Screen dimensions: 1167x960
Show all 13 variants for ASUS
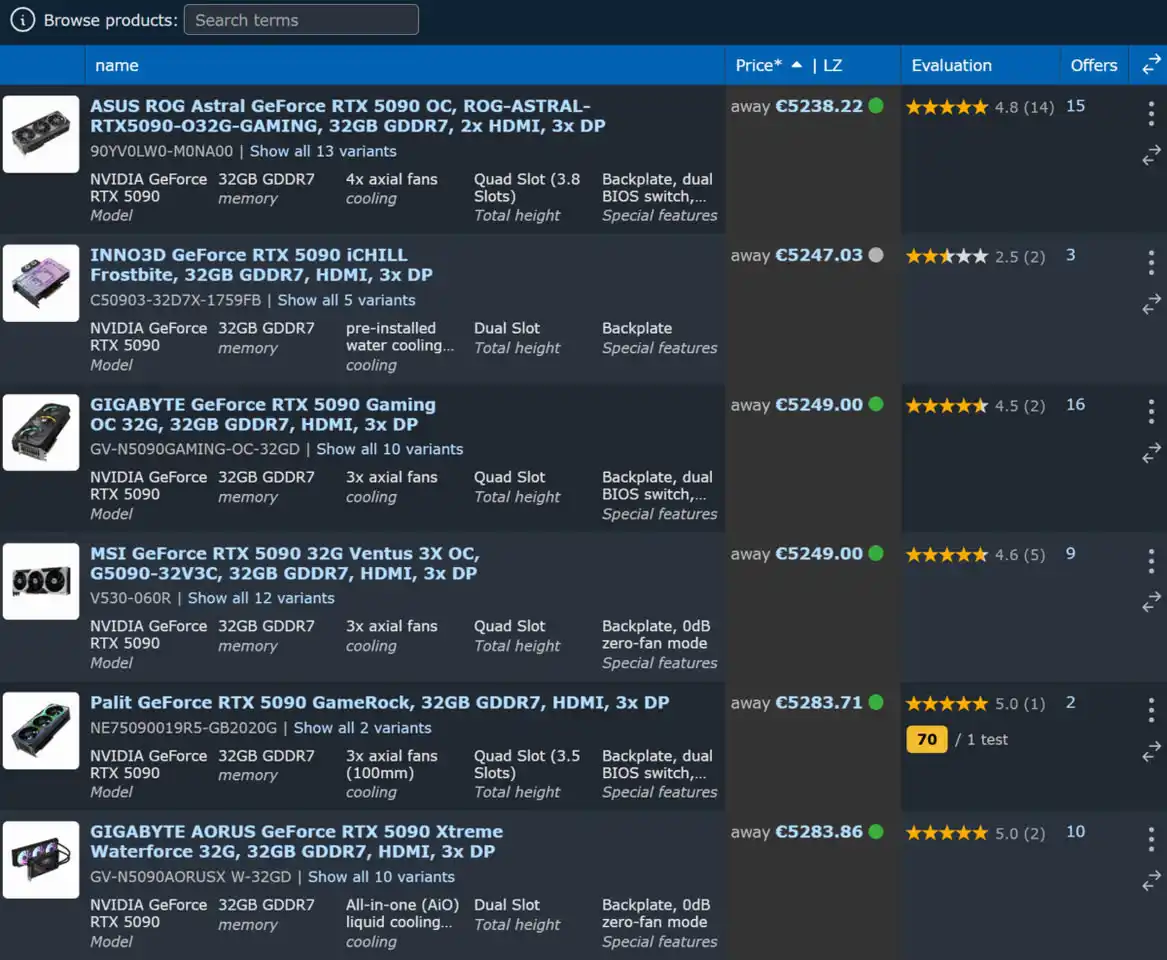click(323, 151)
